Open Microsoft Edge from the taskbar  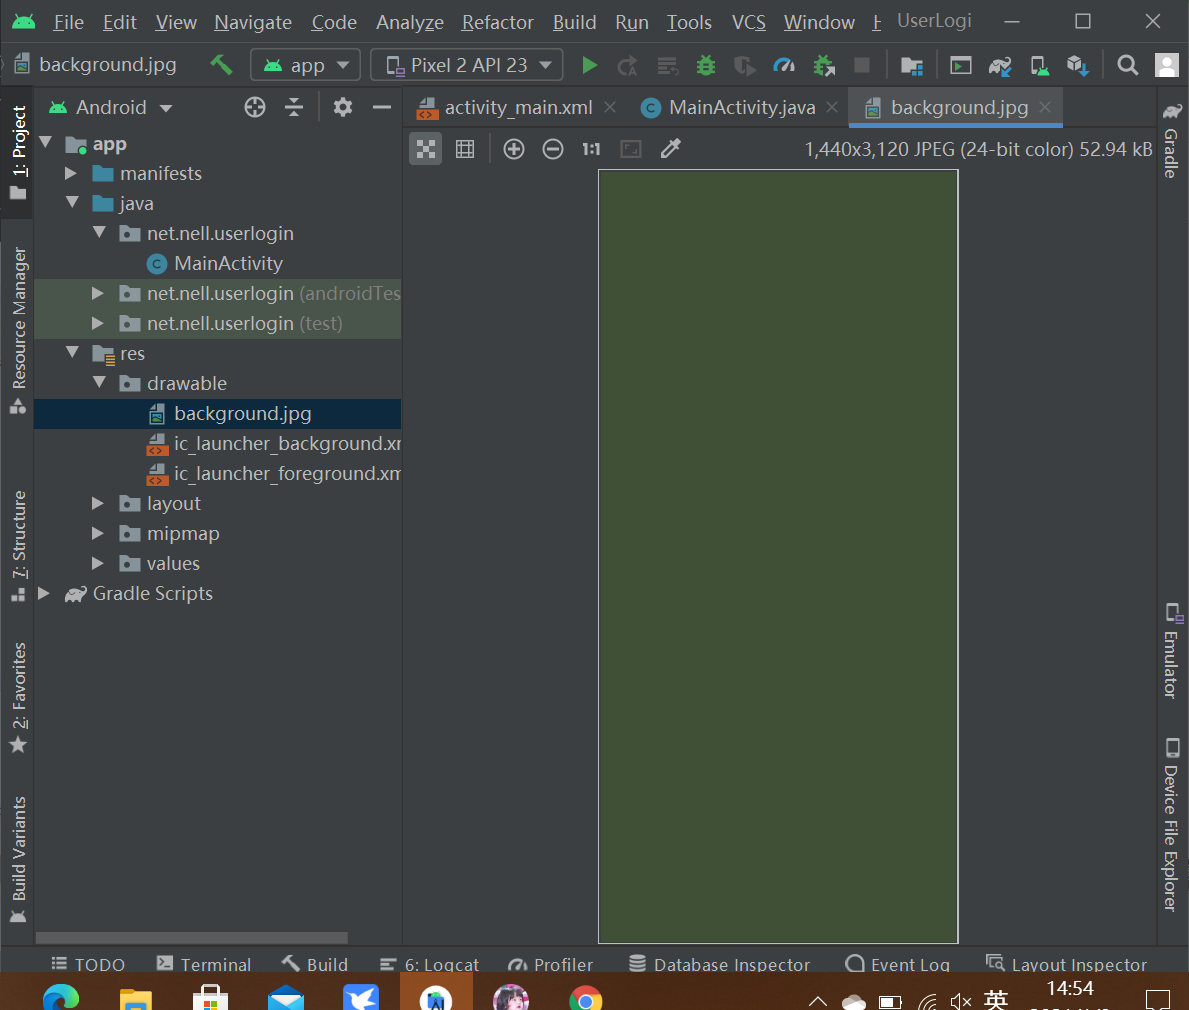(x=61, y=998)
